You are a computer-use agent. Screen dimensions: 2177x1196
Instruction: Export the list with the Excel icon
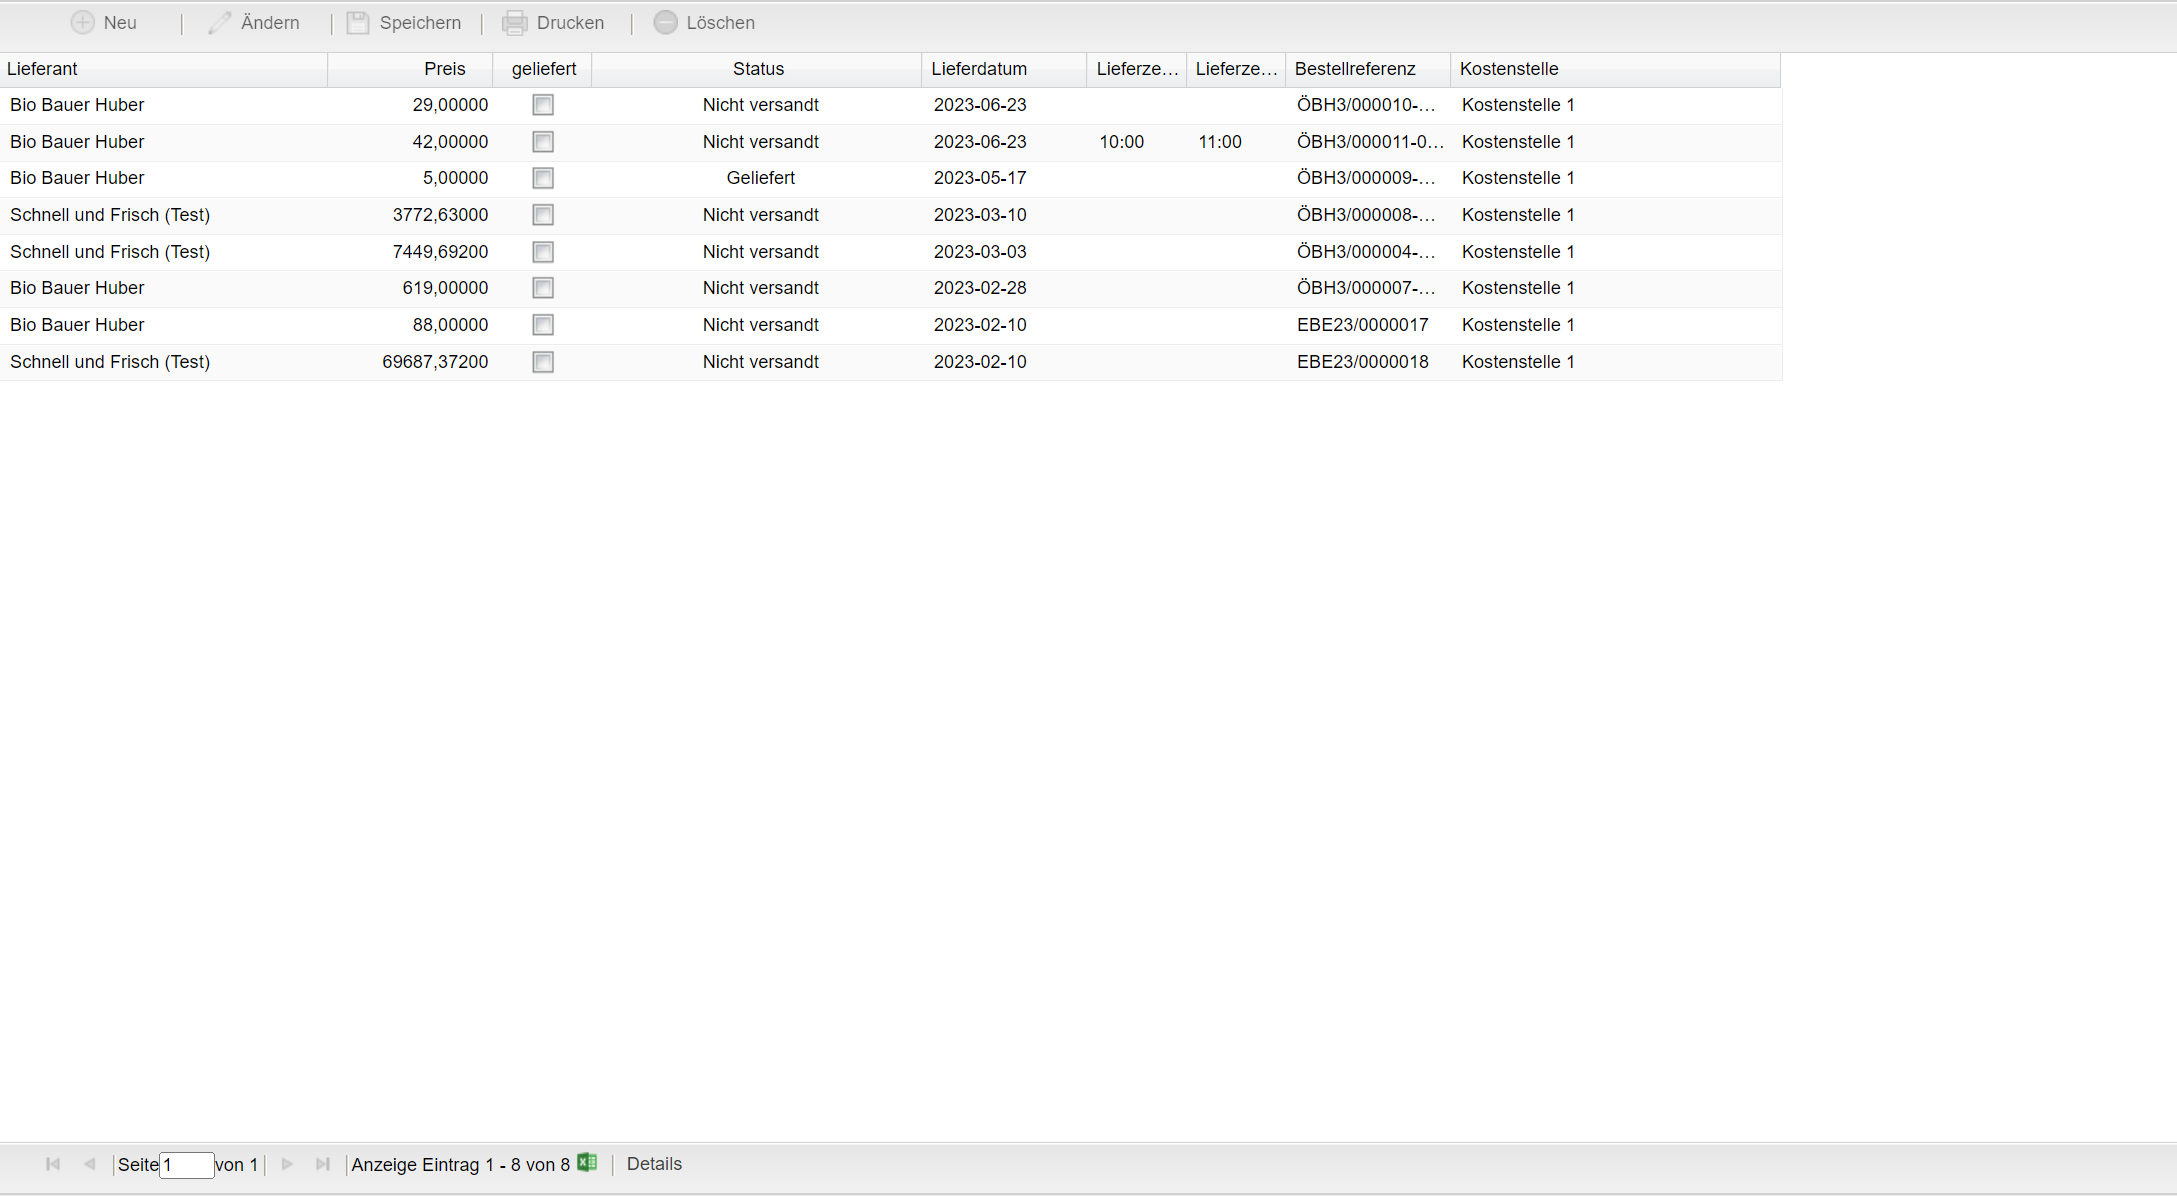(587, 1162)
